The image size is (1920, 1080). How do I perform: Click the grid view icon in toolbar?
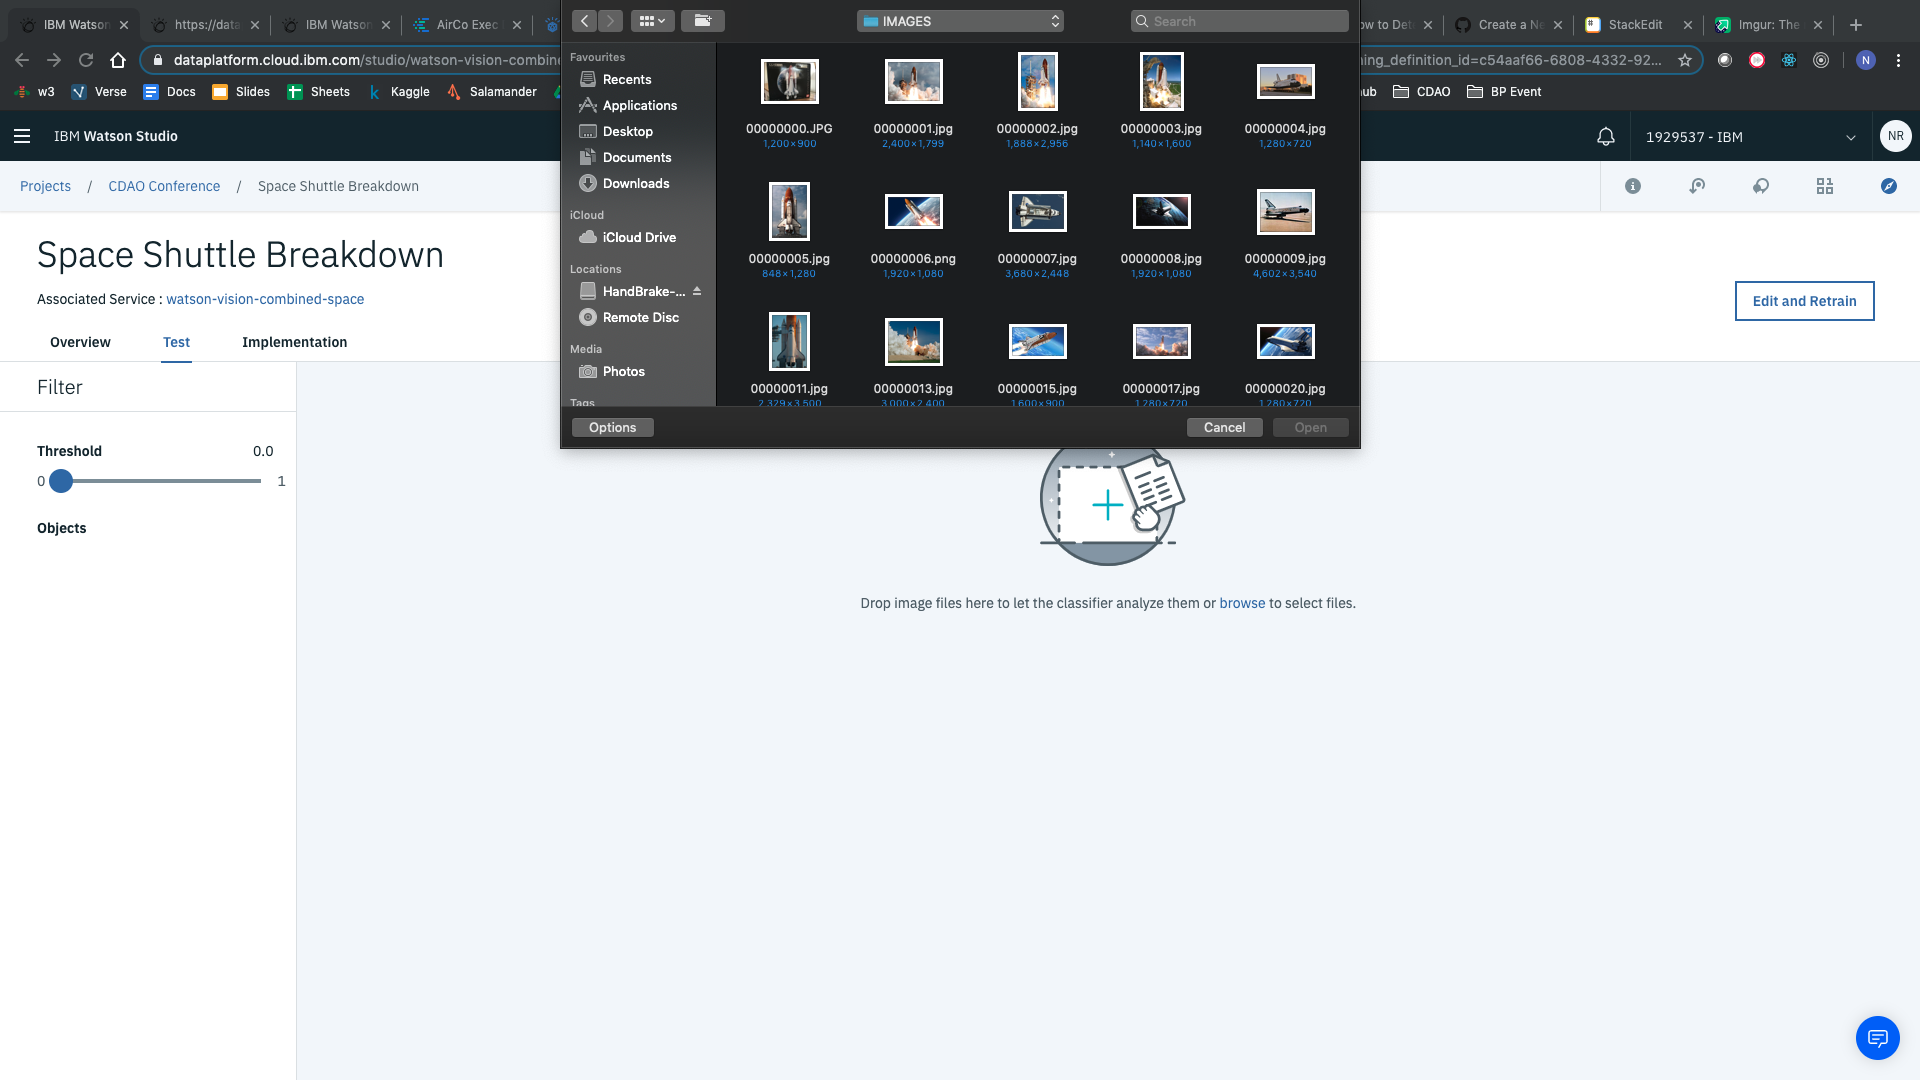(651, 21)
